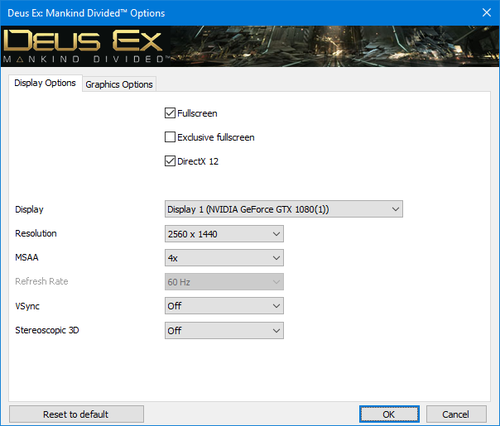The image size is (500, 426).
Task: Open the VSync Off combo box
Action: point(224,306)
